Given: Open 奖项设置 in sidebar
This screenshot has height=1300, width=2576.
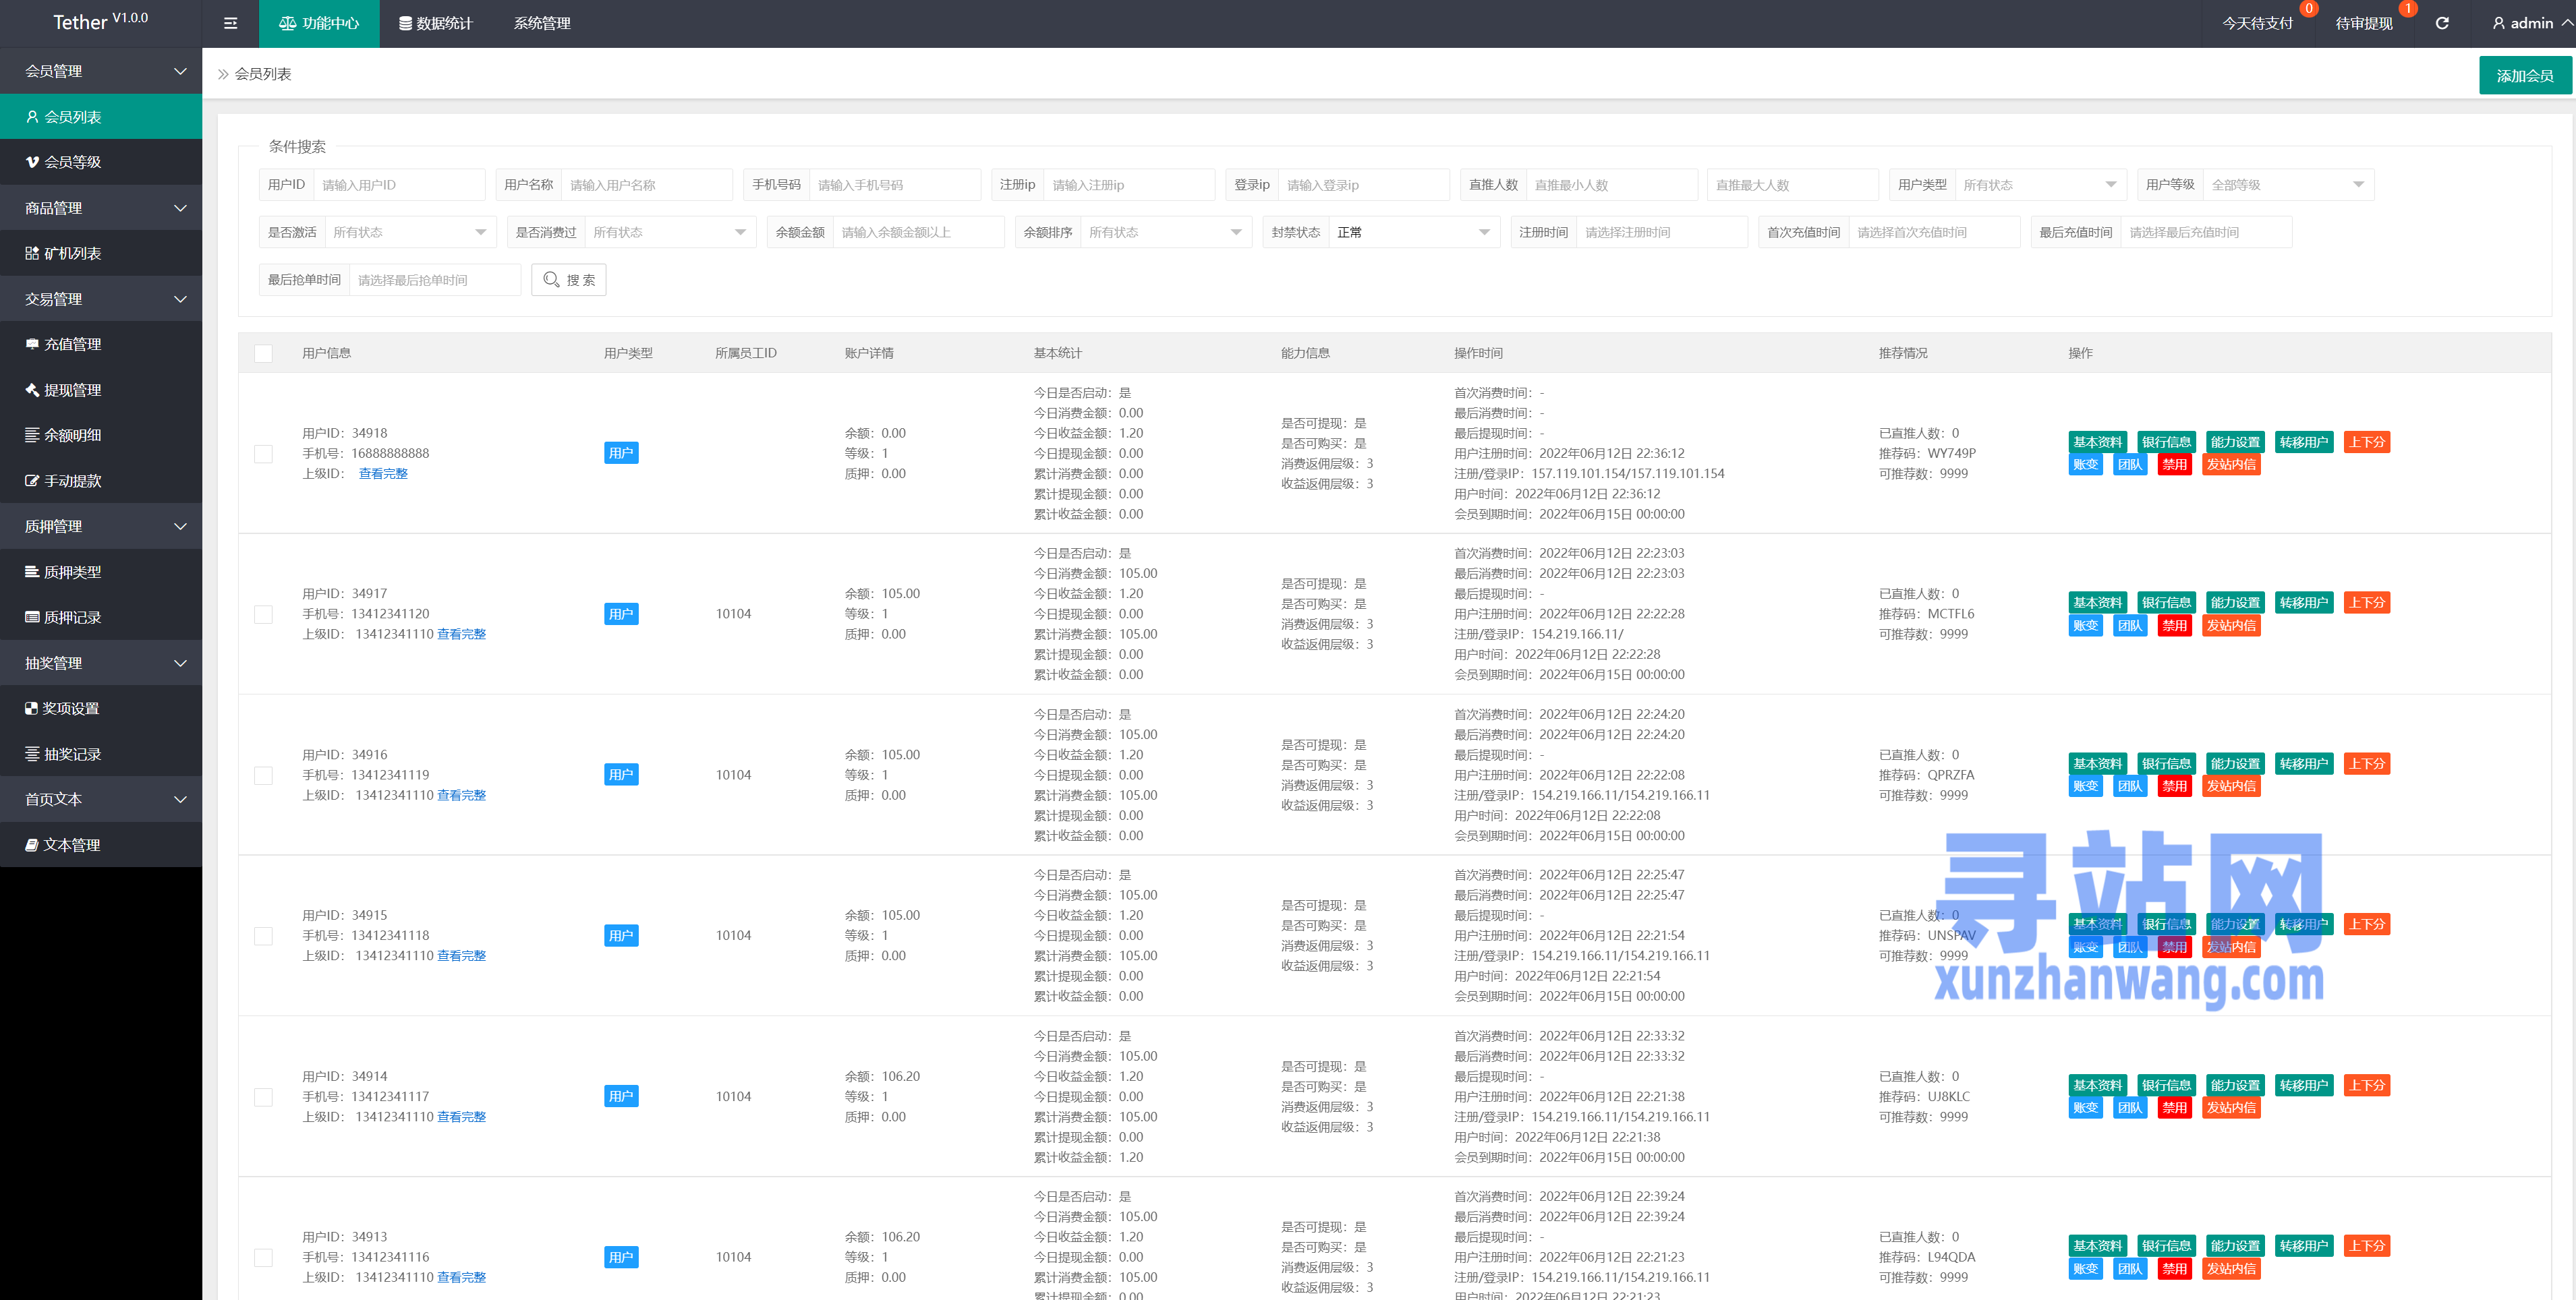Looking at the screenshot, I should coord(101,708).
